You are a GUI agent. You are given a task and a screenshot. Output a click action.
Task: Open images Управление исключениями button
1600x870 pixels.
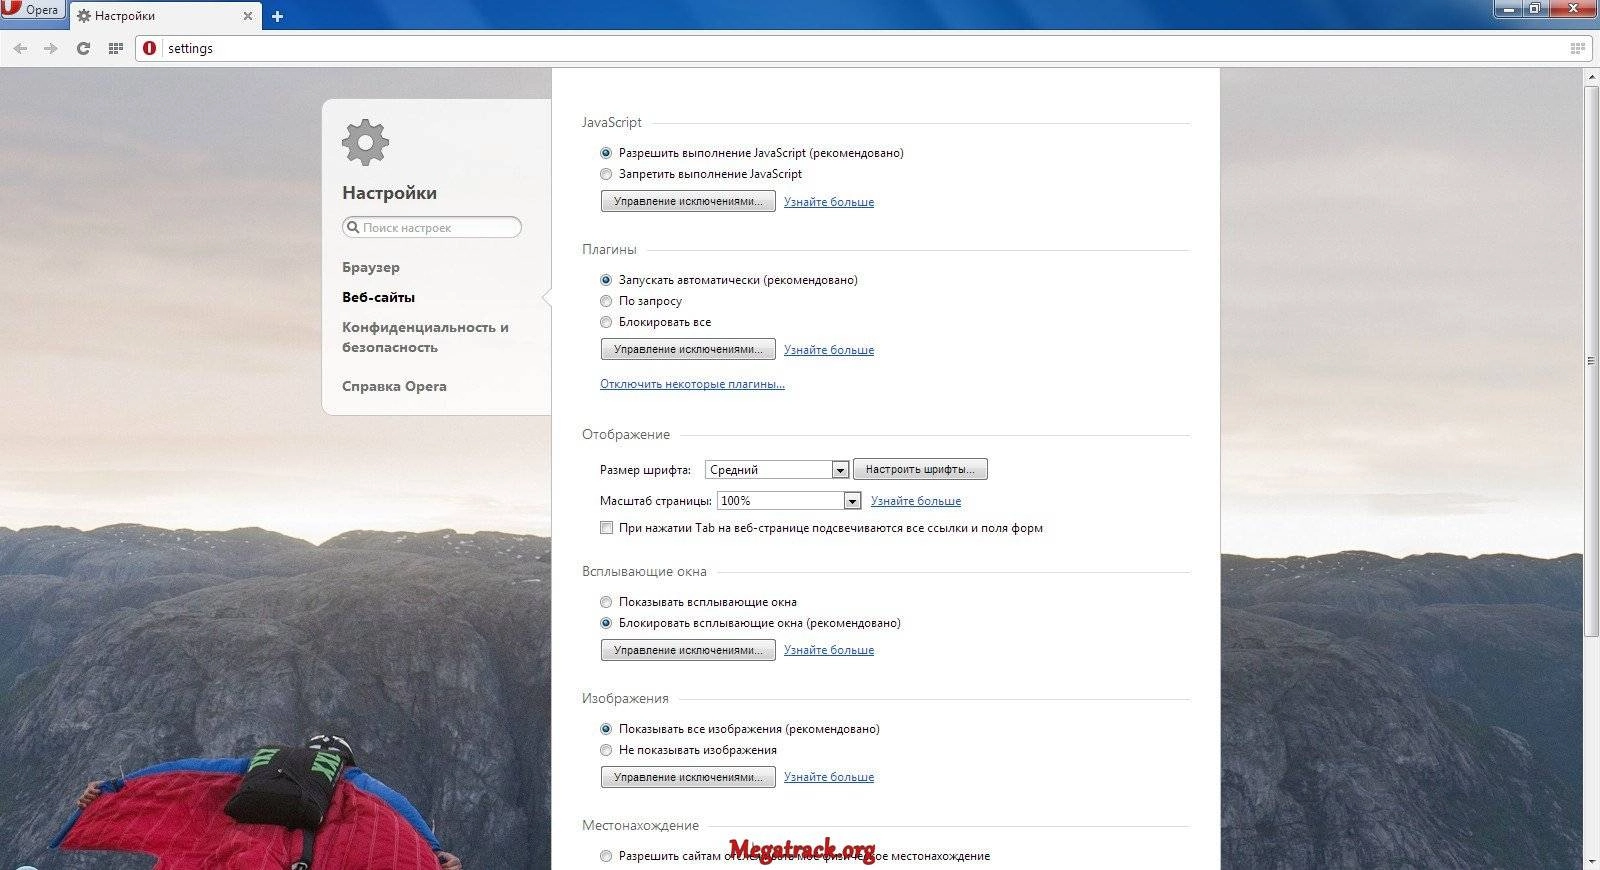[x=688, y=777]
